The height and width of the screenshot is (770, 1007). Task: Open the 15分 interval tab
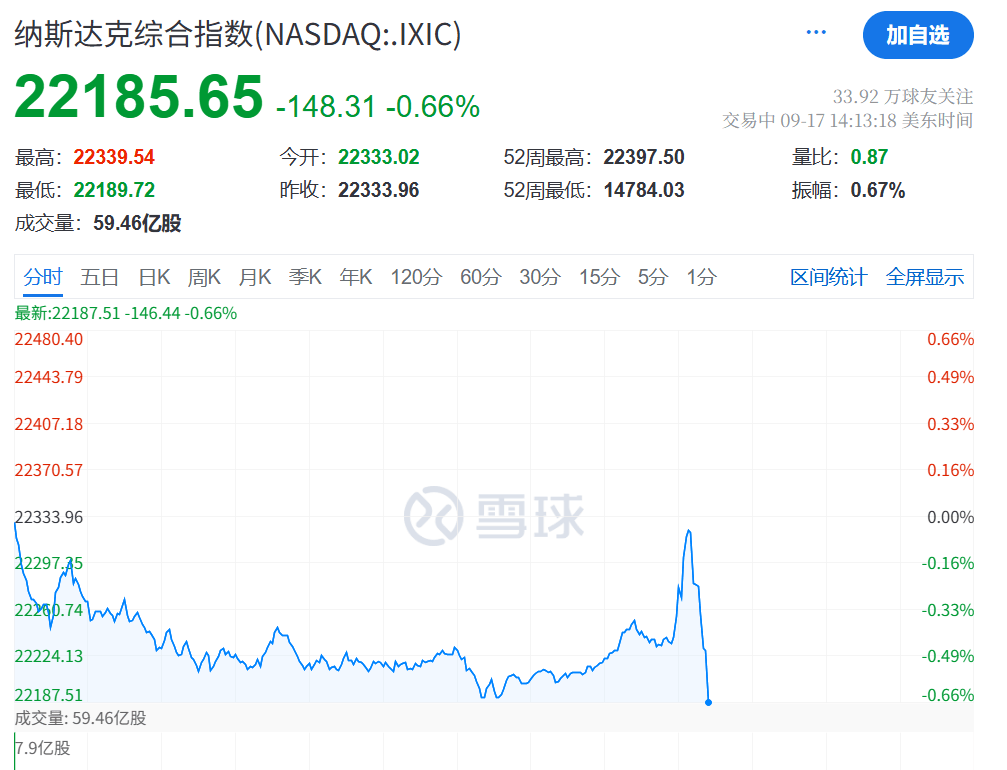pyautogui.click(x=598, y=277)
